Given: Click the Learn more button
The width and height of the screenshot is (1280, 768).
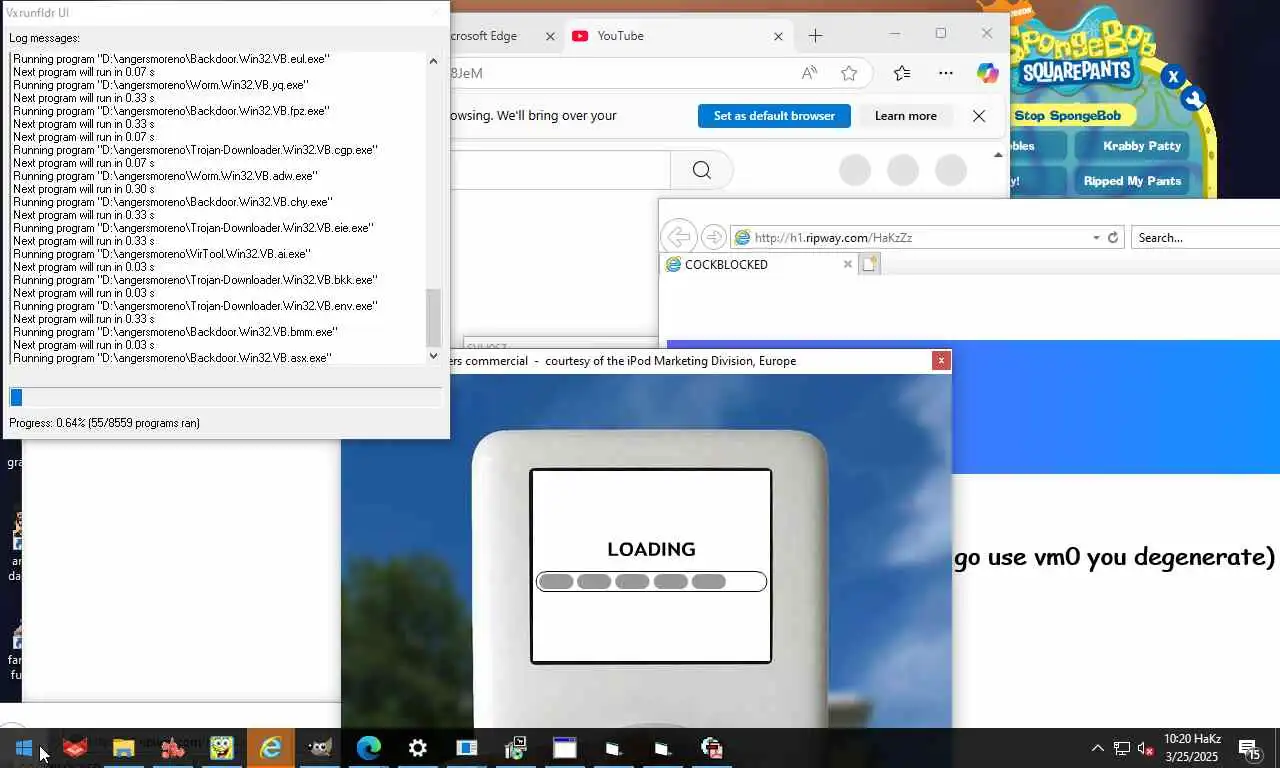Looking at the screenshot, I should [906, 116].
